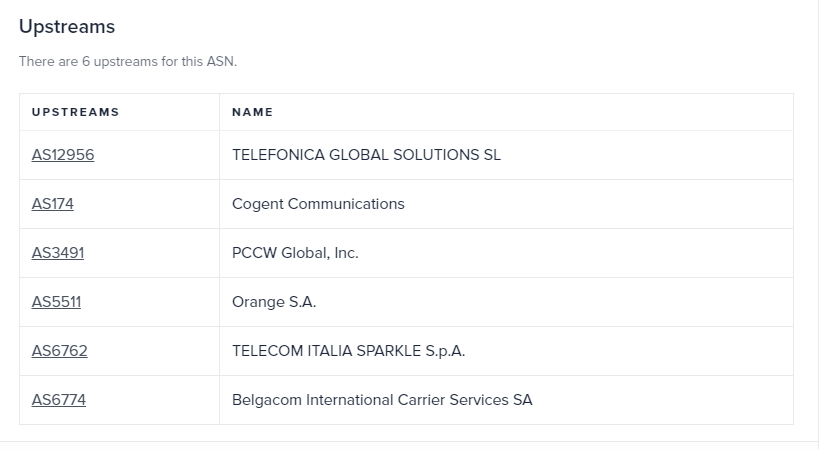Click the Orange S.A. name cell
Image resolution: width=838 pixels, height=449 pixels.
click(274, 302)
